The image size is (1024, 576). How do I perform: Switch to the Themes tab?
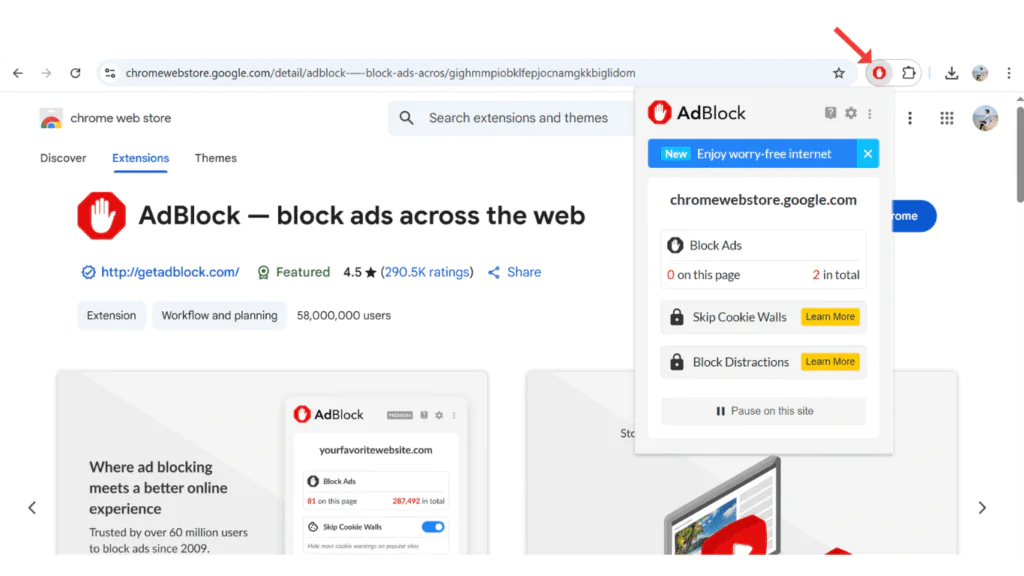216,158
